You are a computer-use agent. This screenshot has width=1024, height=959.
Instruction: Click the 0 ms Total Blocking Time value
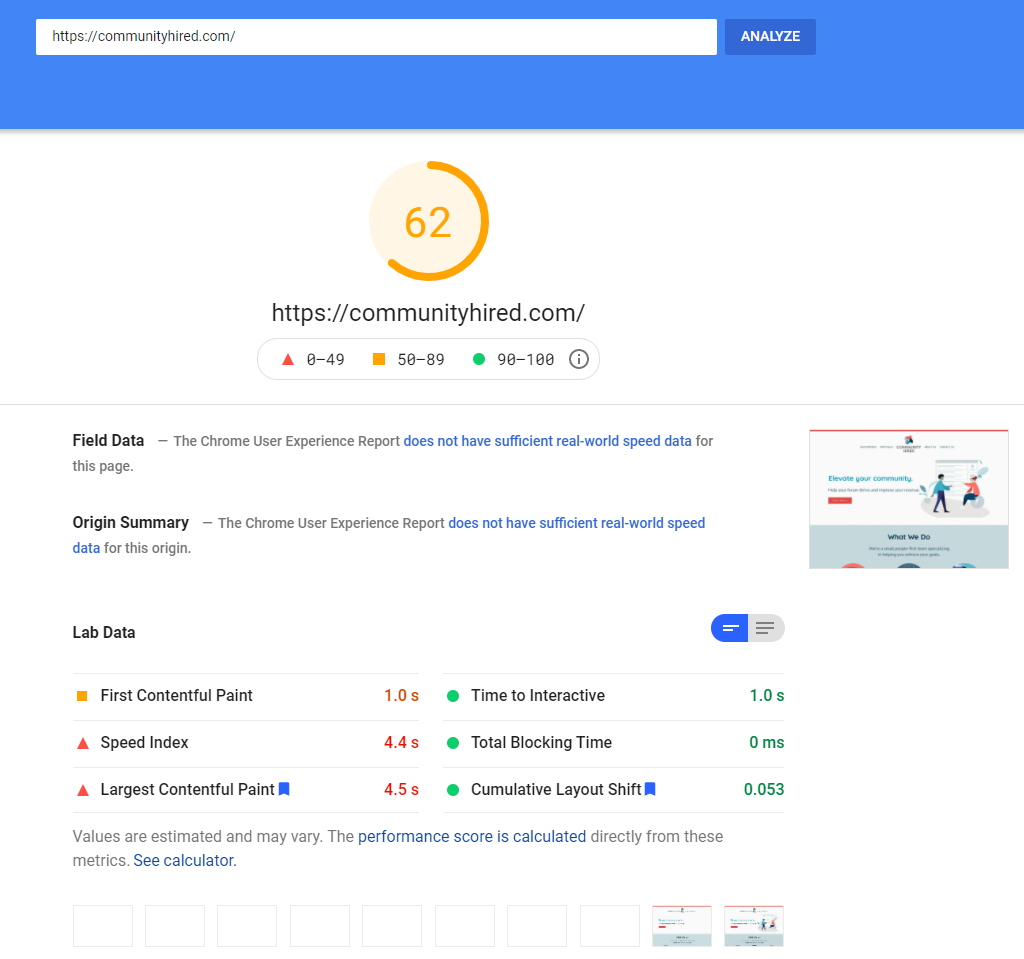(x=766, y=743)
